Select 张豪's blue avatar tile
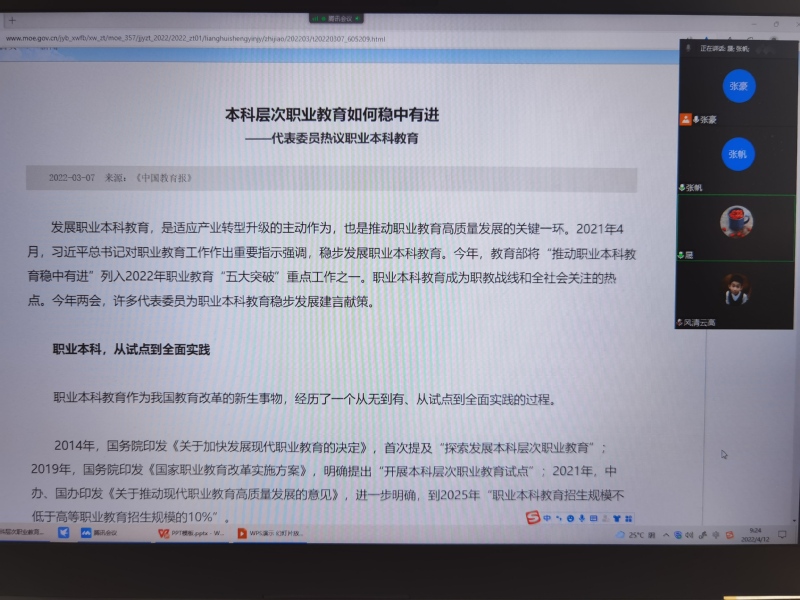This screenshot has height=600, width=800. pos(738,86)
